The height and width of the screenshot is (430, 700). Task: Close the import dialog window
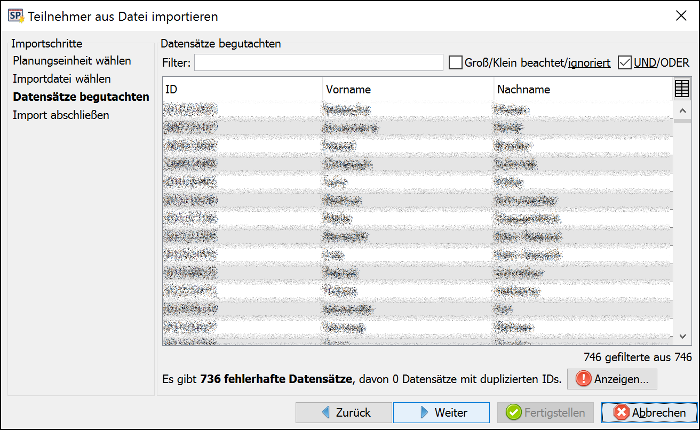point(681,16)
